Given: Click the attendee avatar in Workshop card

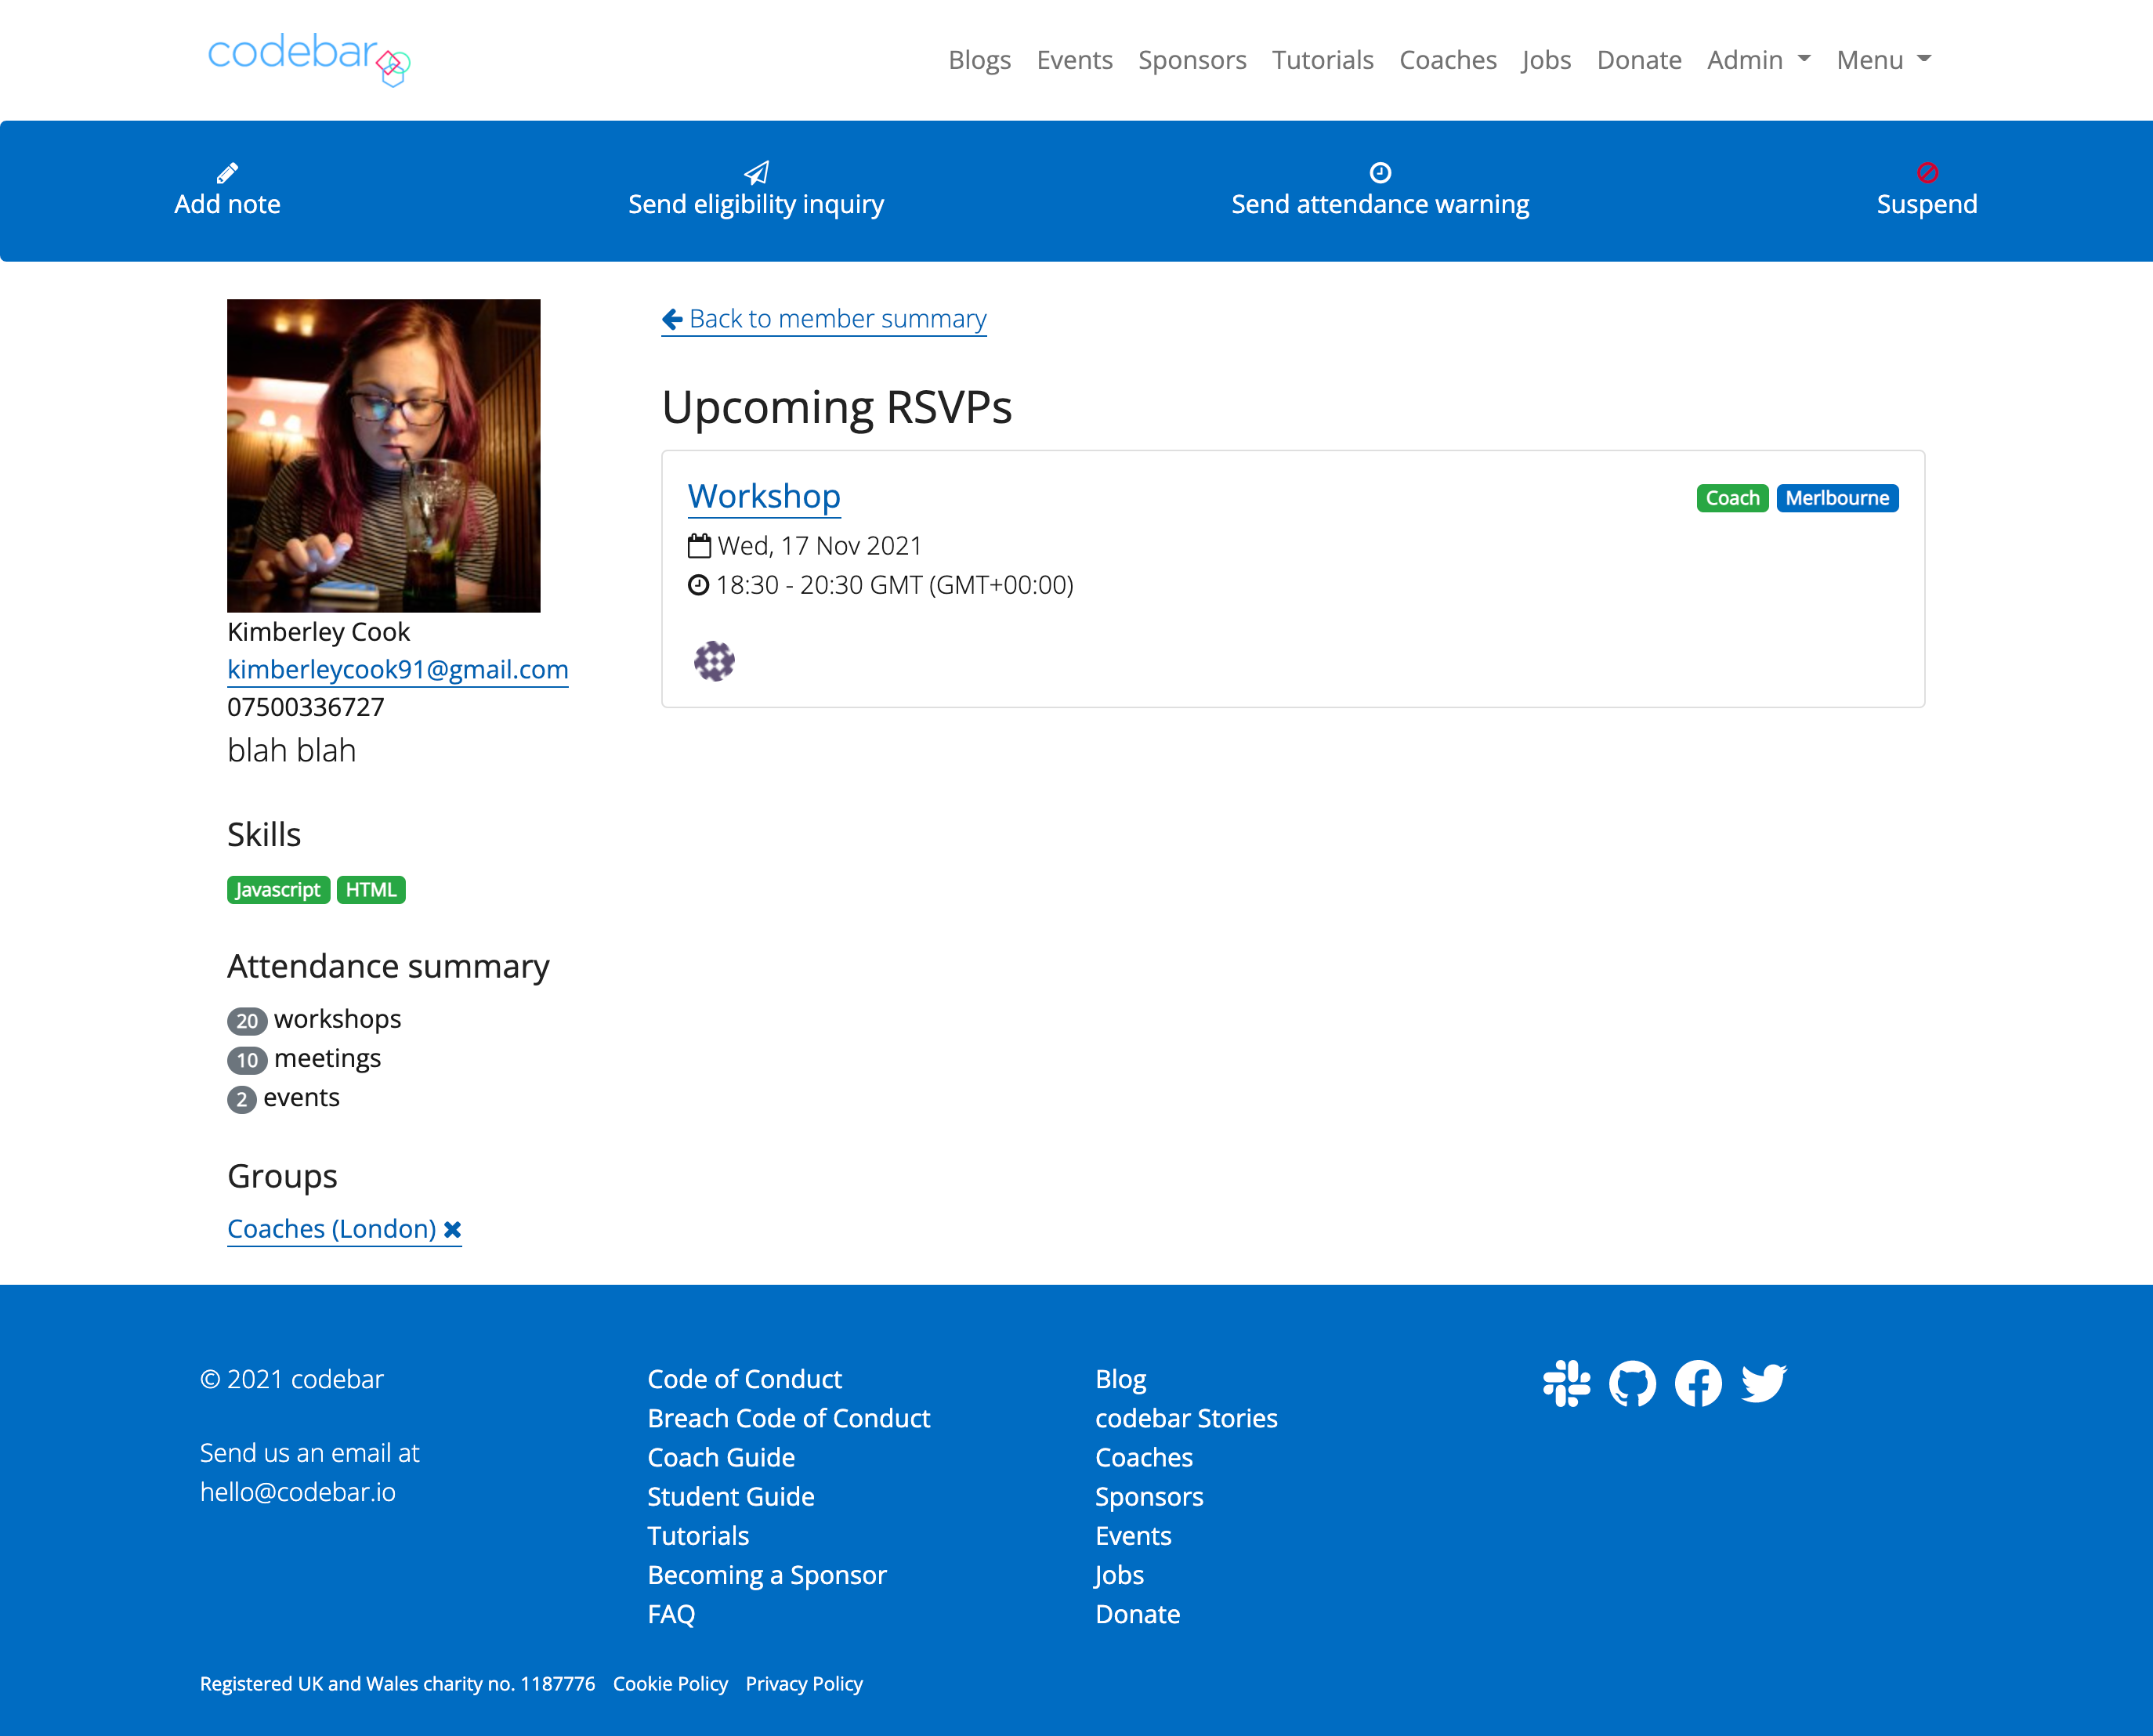Looking at the screenshot, I should (714, 661).
